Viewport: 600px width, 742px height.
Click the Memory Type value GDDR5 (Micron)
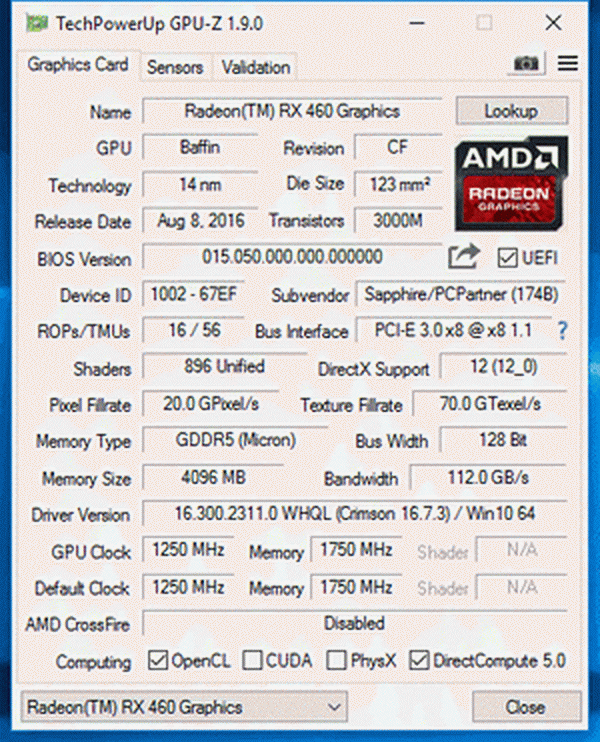pos(235,441)
